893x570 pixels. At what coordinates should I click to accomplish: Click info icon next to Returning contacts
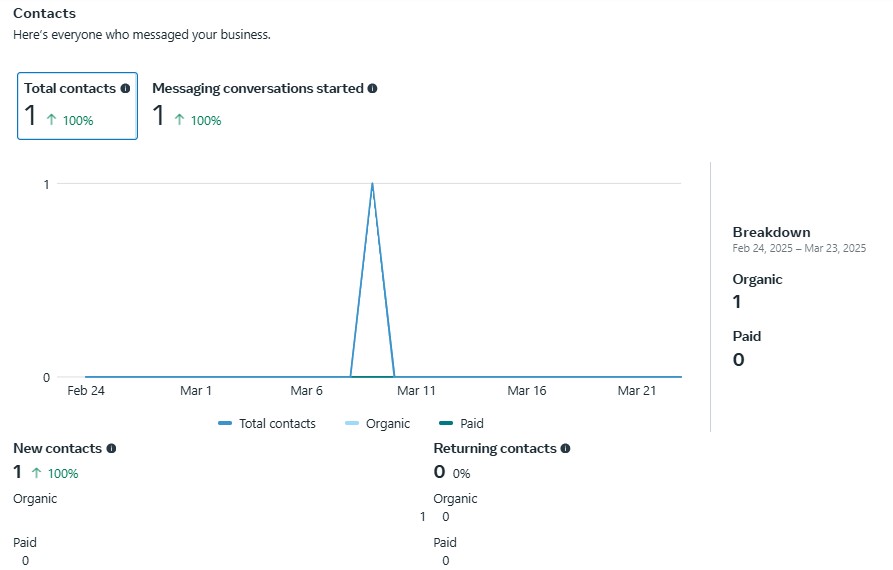pyautogui.click(x=565, y=448)
